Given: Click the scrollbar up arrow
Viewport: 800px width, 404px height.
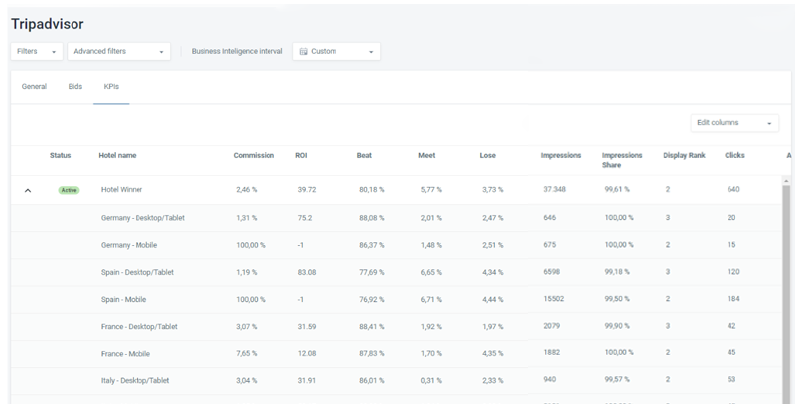Looking at the screenshot, I should [786, 181].
